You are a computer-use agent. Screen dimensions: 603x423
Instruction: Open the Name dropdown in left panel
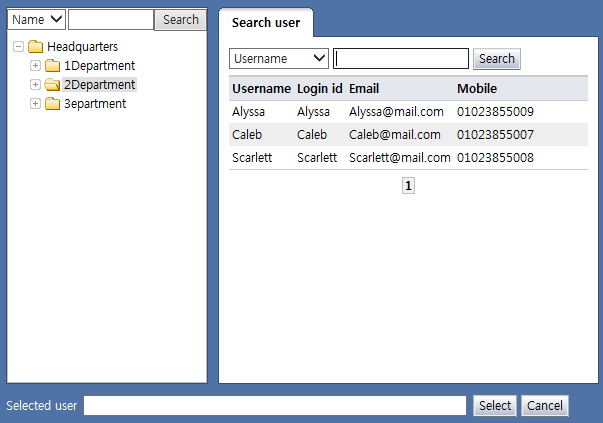pyautogui.click(x=37, y=20)
